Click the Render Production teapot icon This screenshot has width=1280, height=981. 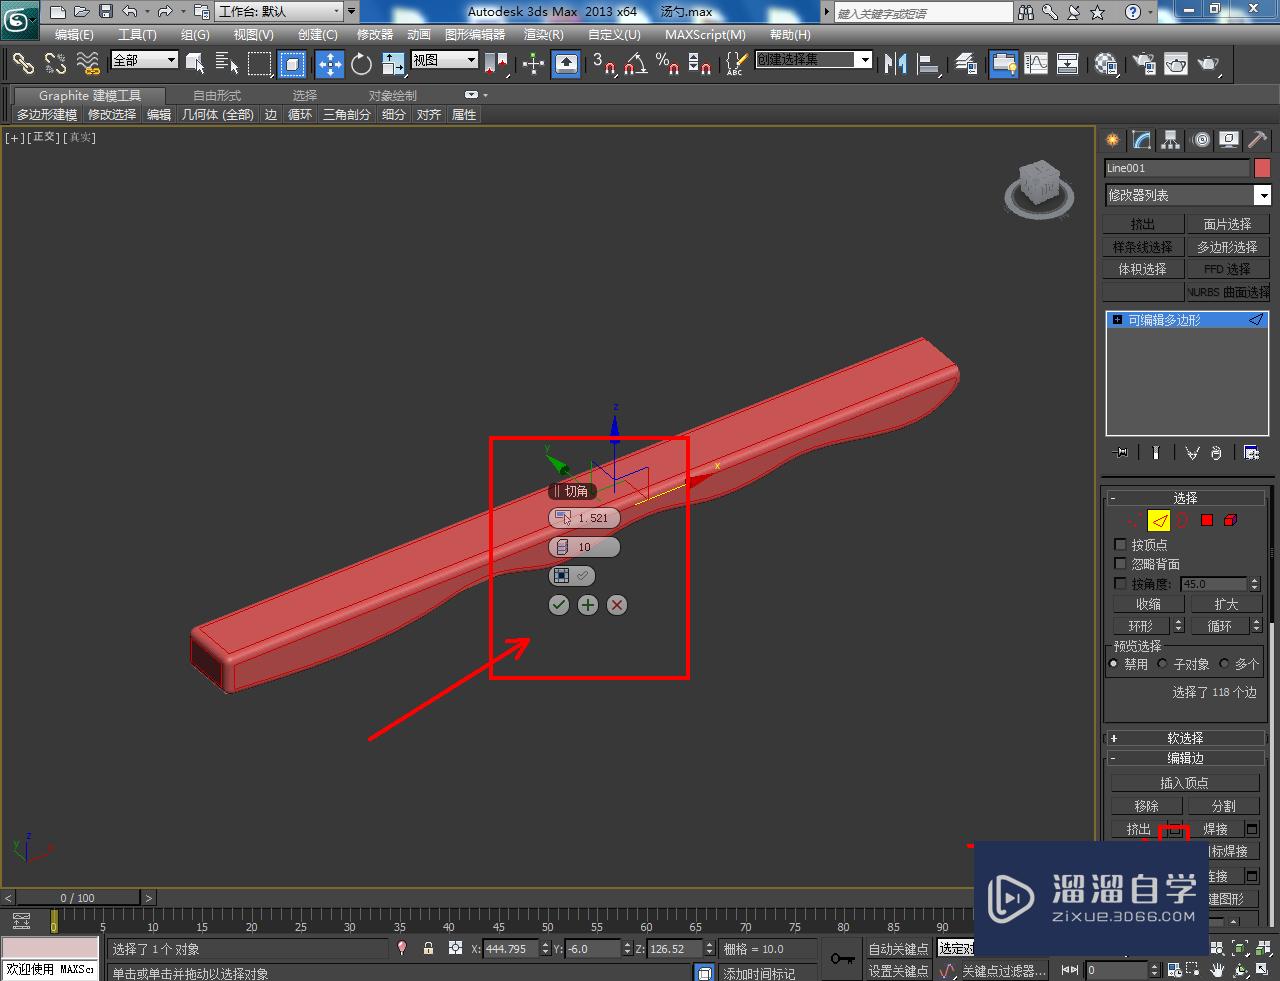tap(1209, 64)
